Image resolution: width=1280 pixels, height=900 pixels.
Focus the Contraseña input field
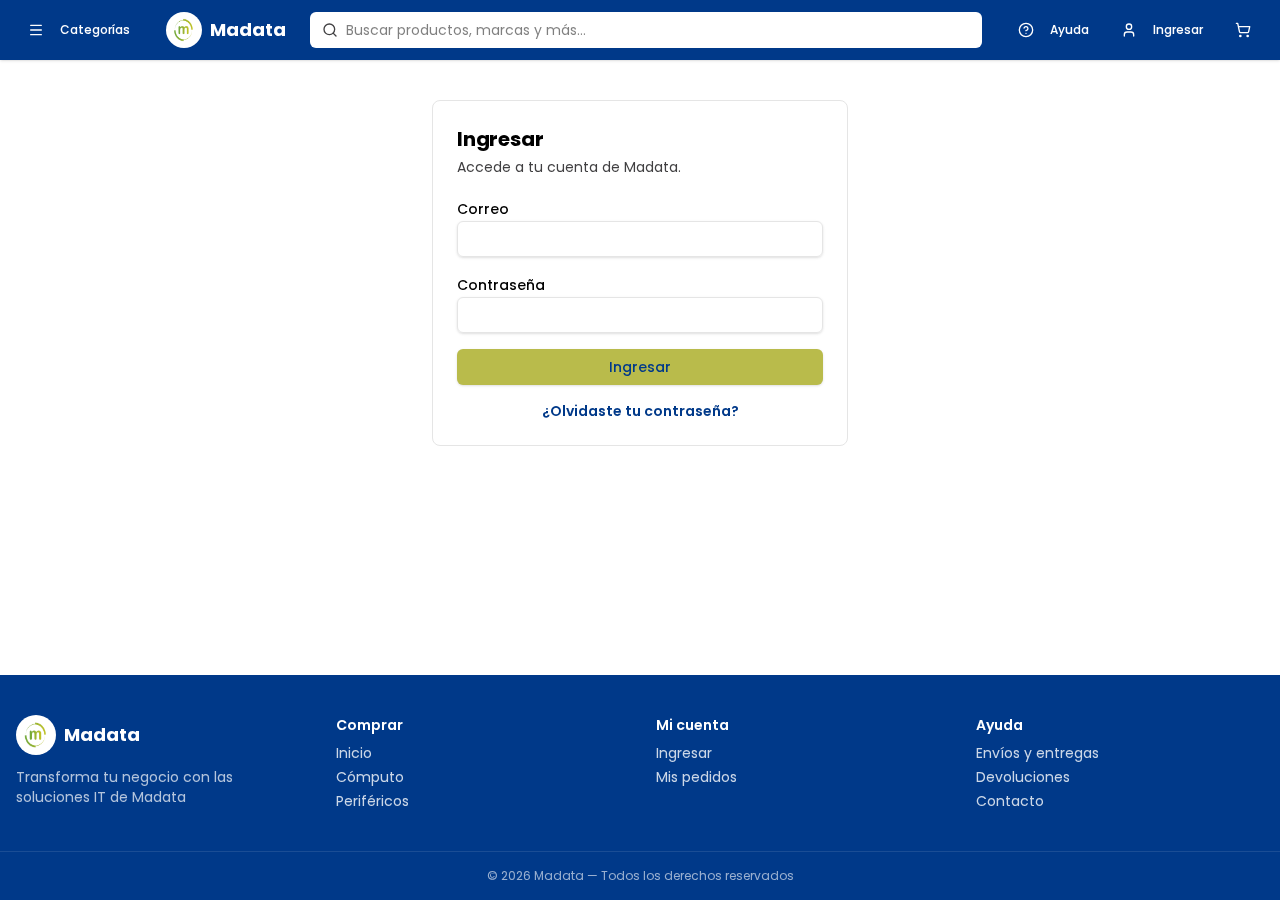point(640,315)
